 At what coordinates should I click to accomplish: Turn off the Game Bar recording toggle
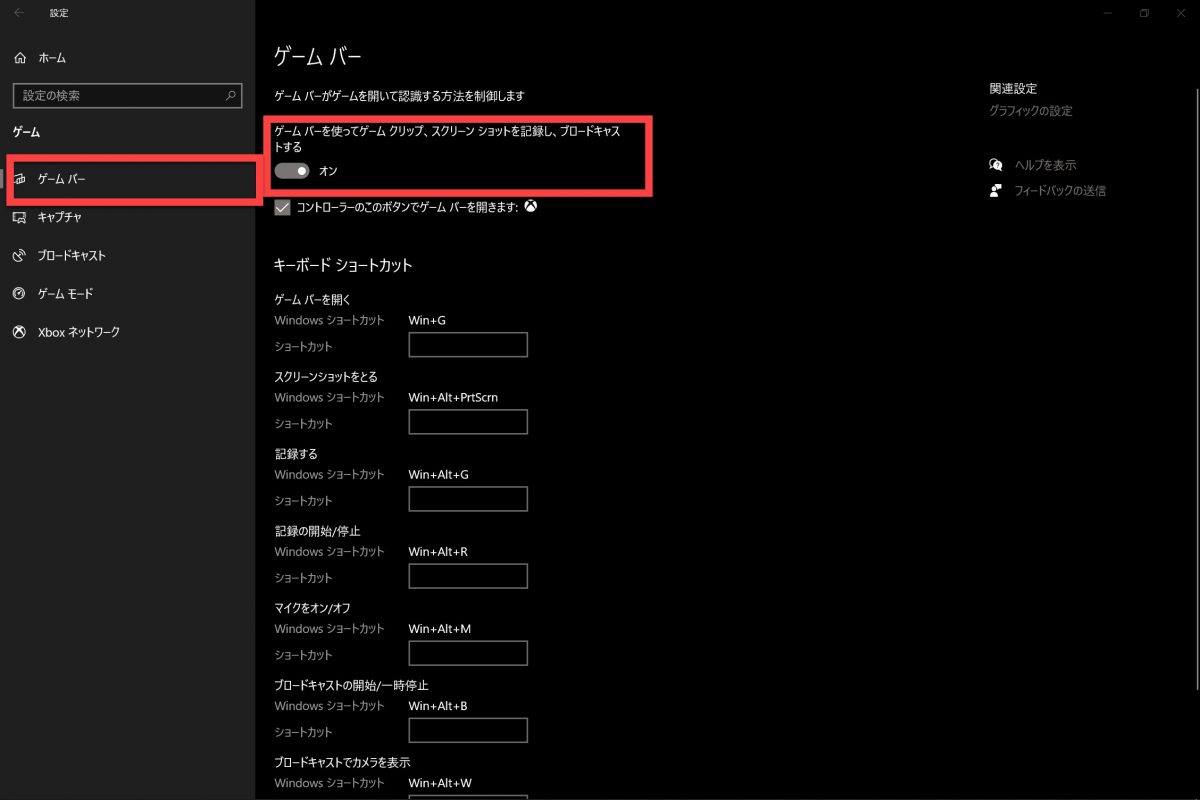292,171
